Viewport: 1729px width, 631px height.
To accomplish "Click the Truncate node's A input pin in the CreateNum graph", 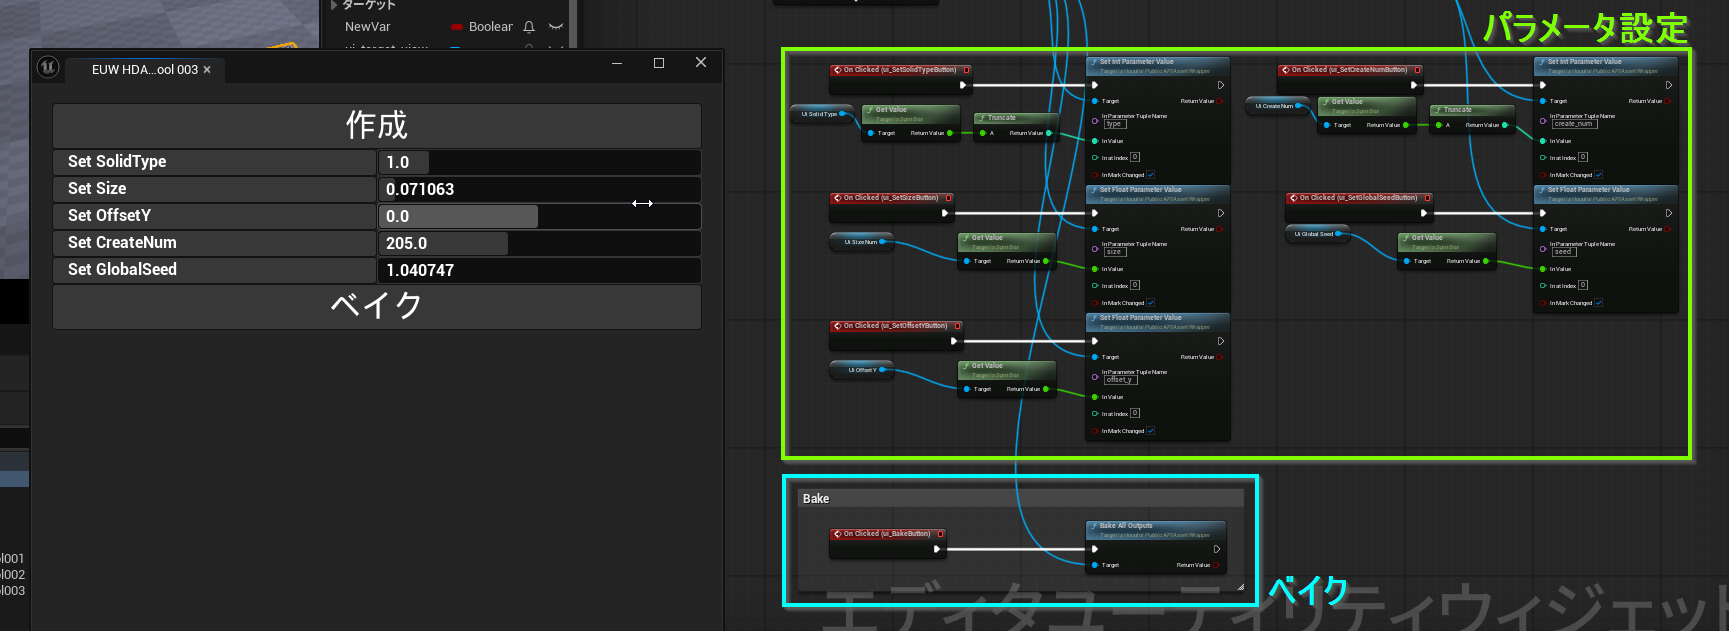I will pos(1439,125).
